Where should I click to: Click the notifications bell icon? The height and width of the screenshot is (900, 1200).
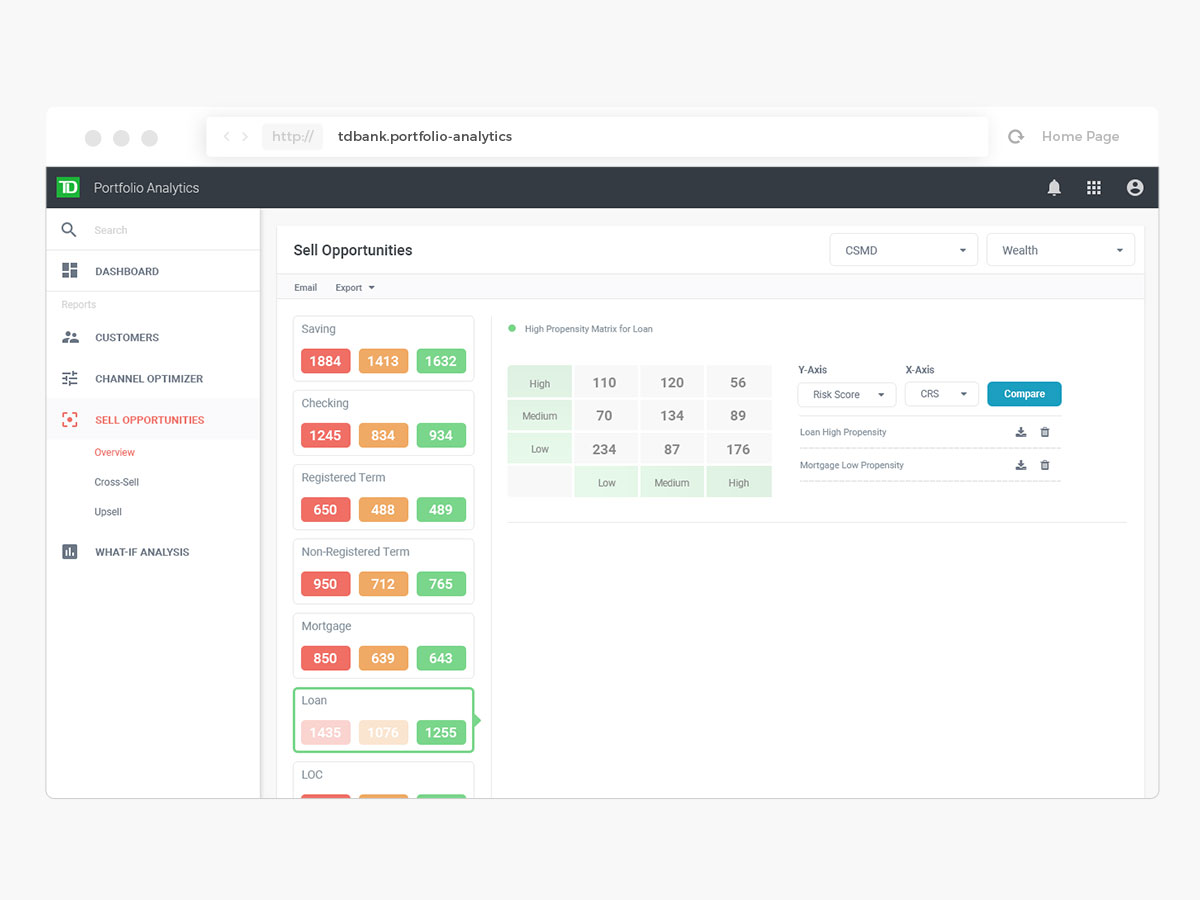(1054, 188)
